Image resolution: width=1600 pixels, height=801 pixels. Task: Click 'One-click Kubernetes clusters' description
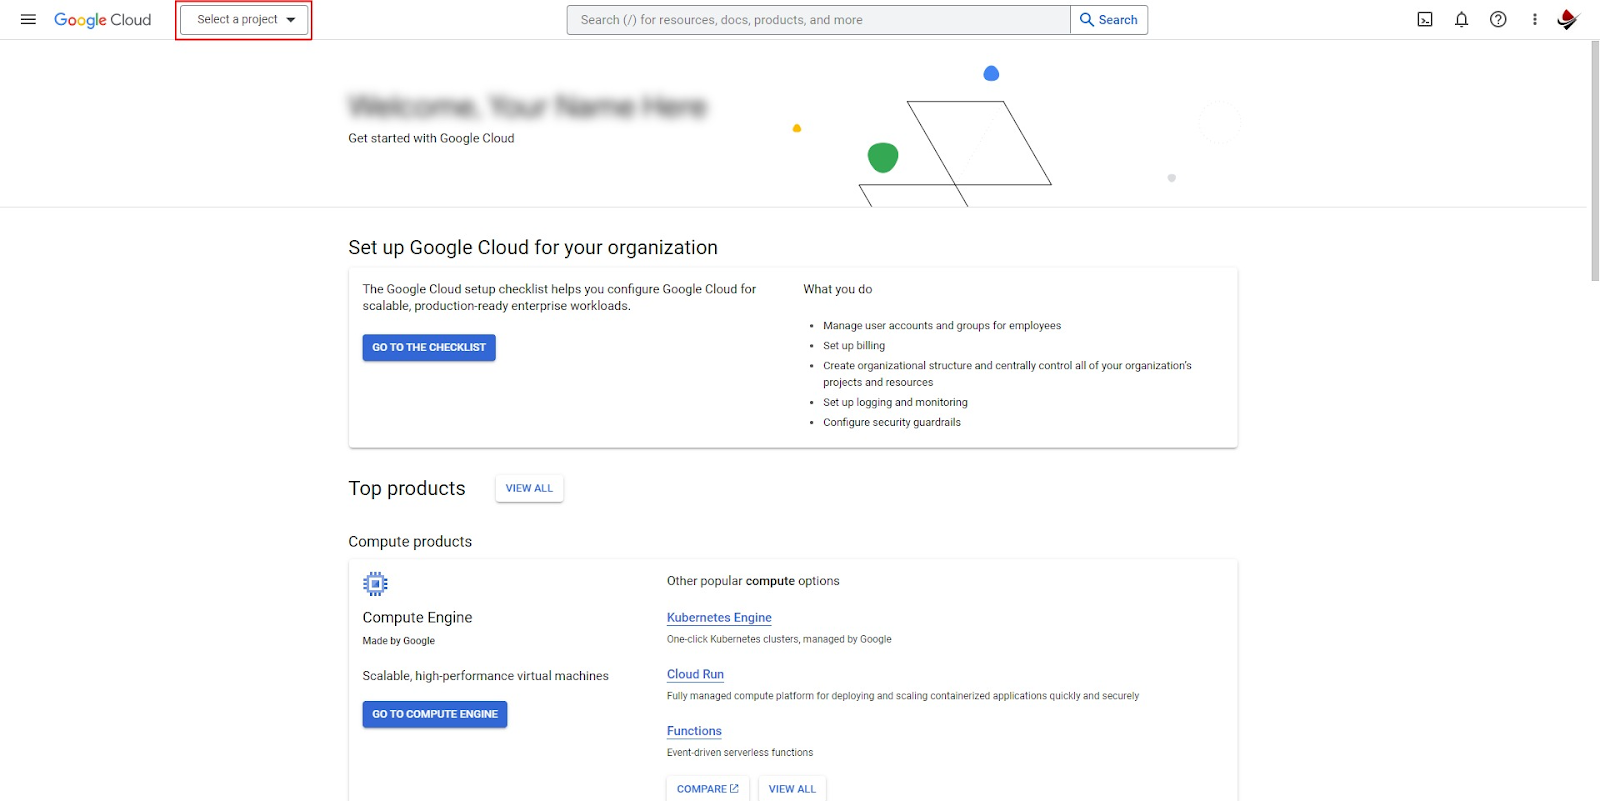pos(779,640)
